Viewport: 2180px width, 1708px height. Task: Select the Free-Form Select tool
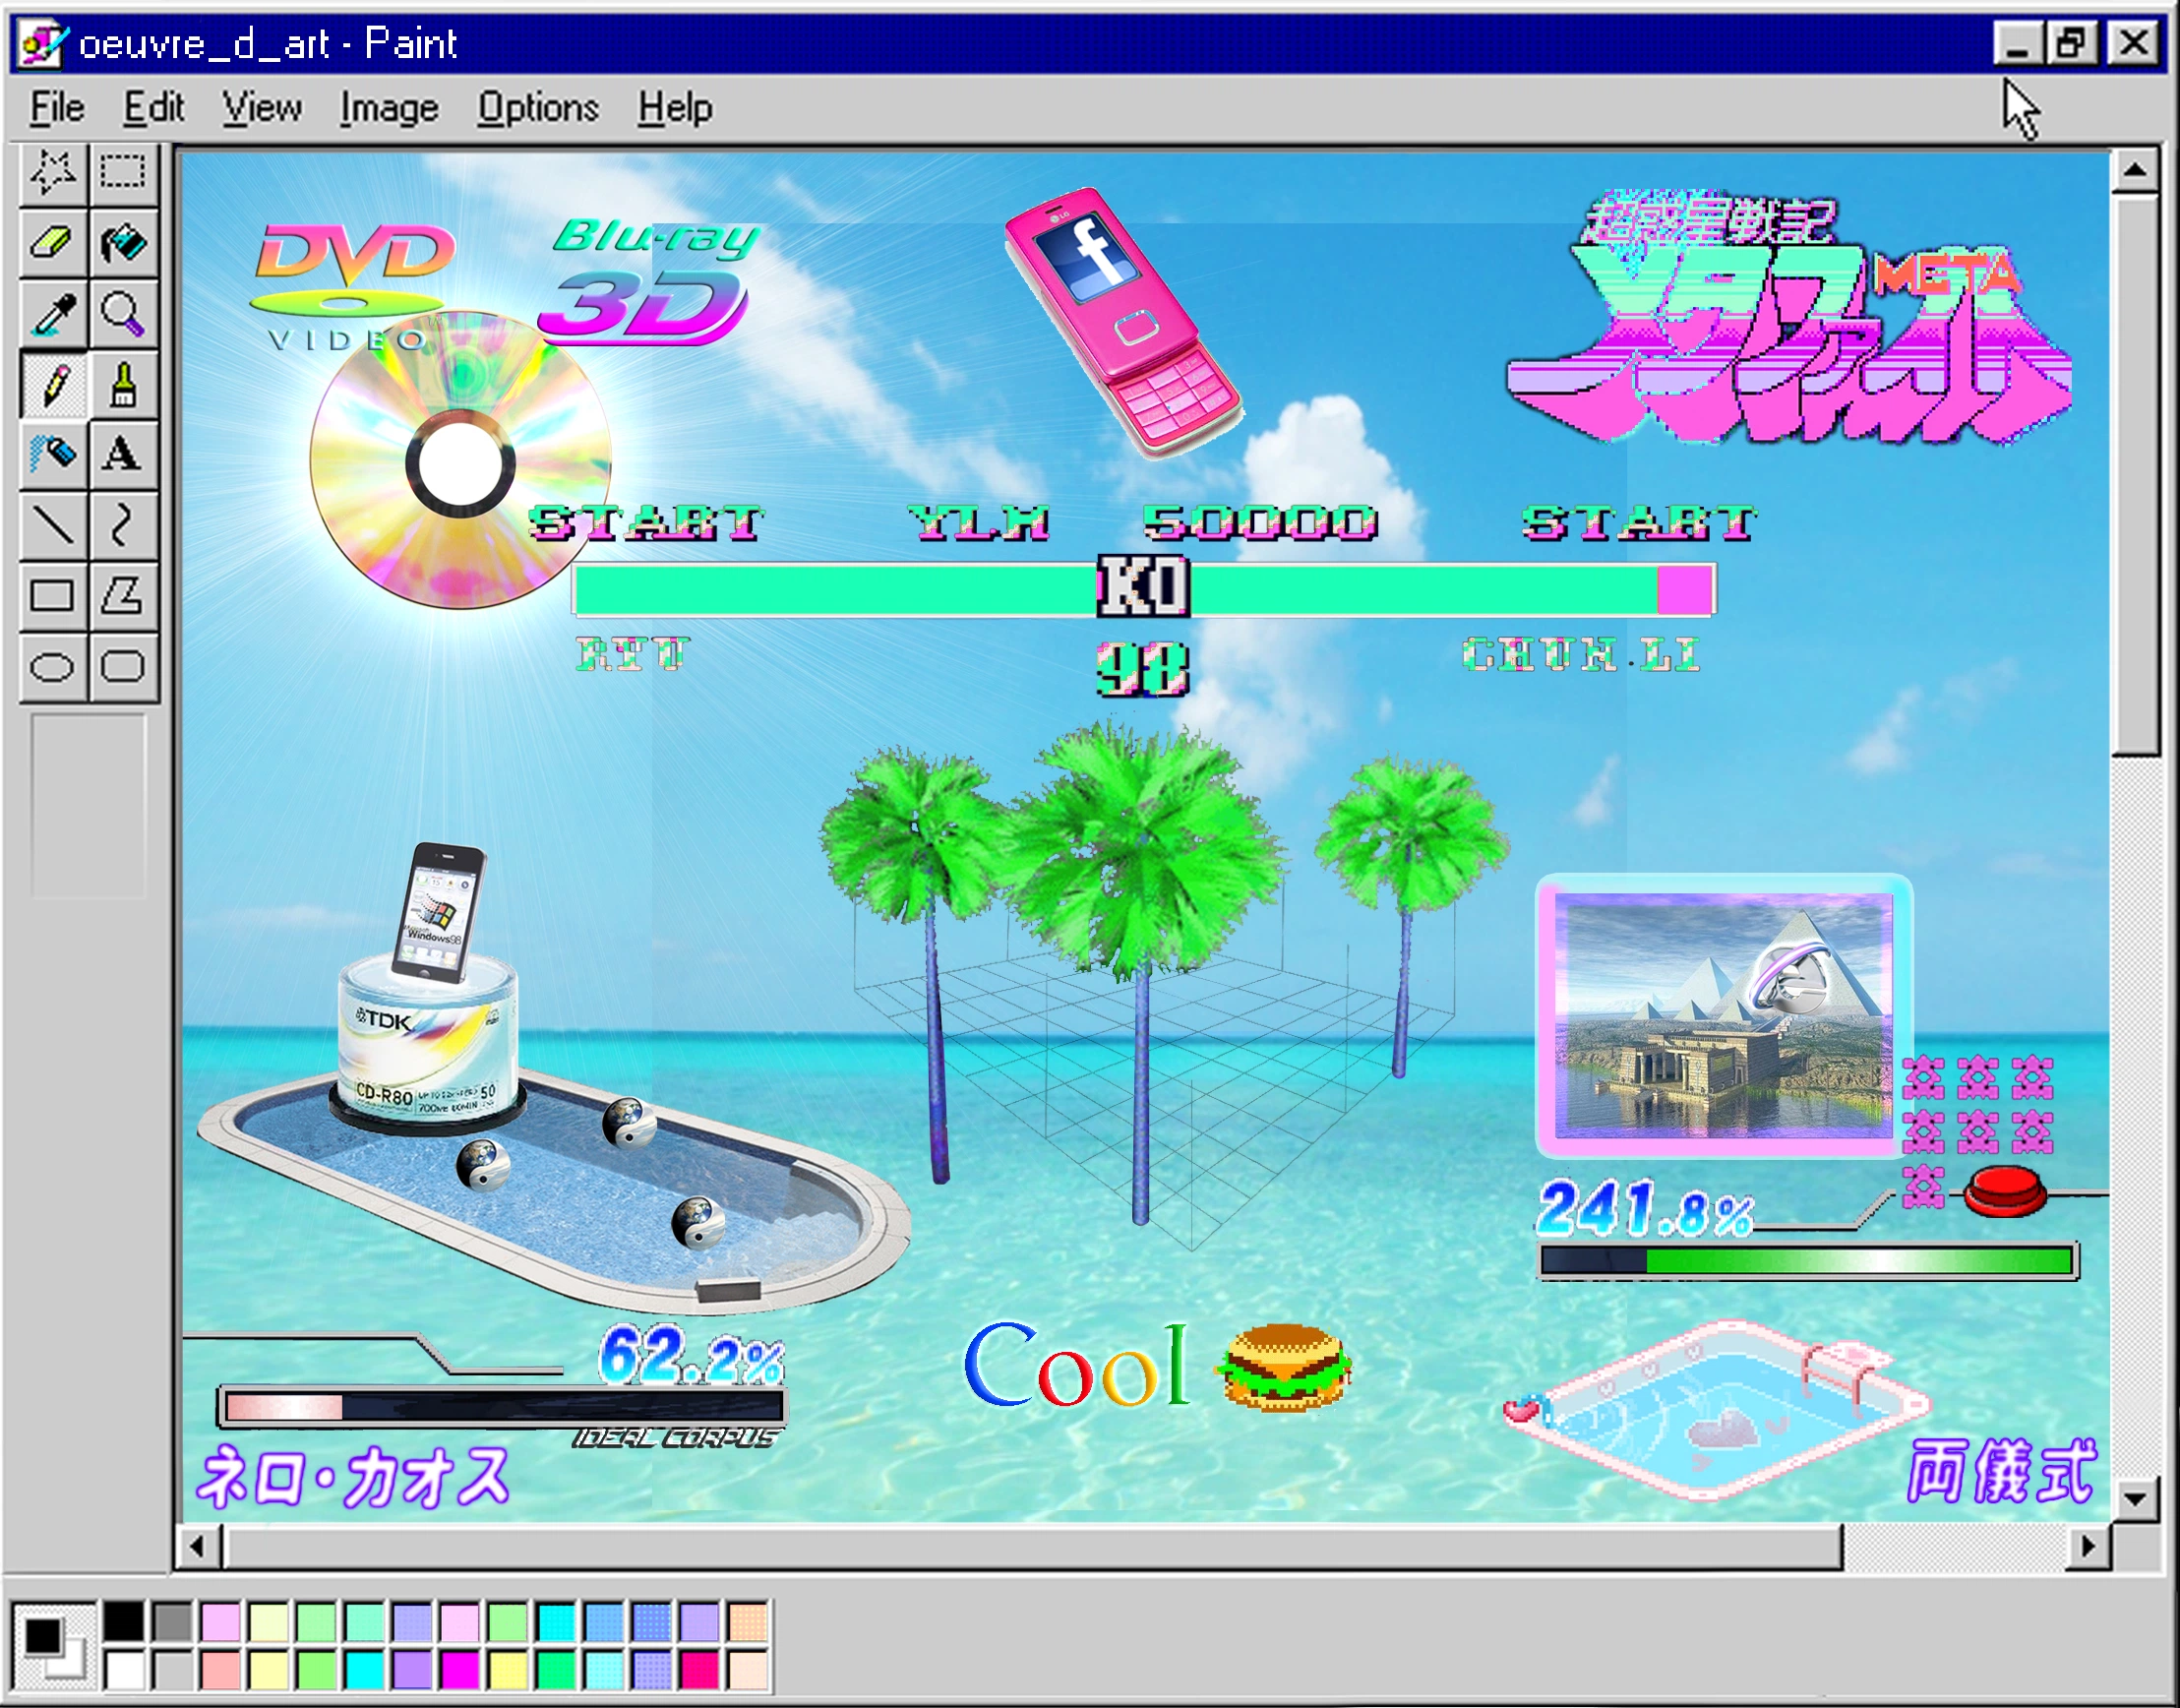(53, 174)
